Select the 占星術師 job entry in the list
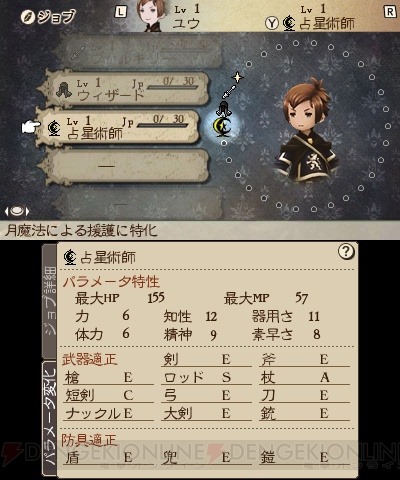The height and width of the screenshot is (480, 400). pyautogui.click(x=118, y=128)
